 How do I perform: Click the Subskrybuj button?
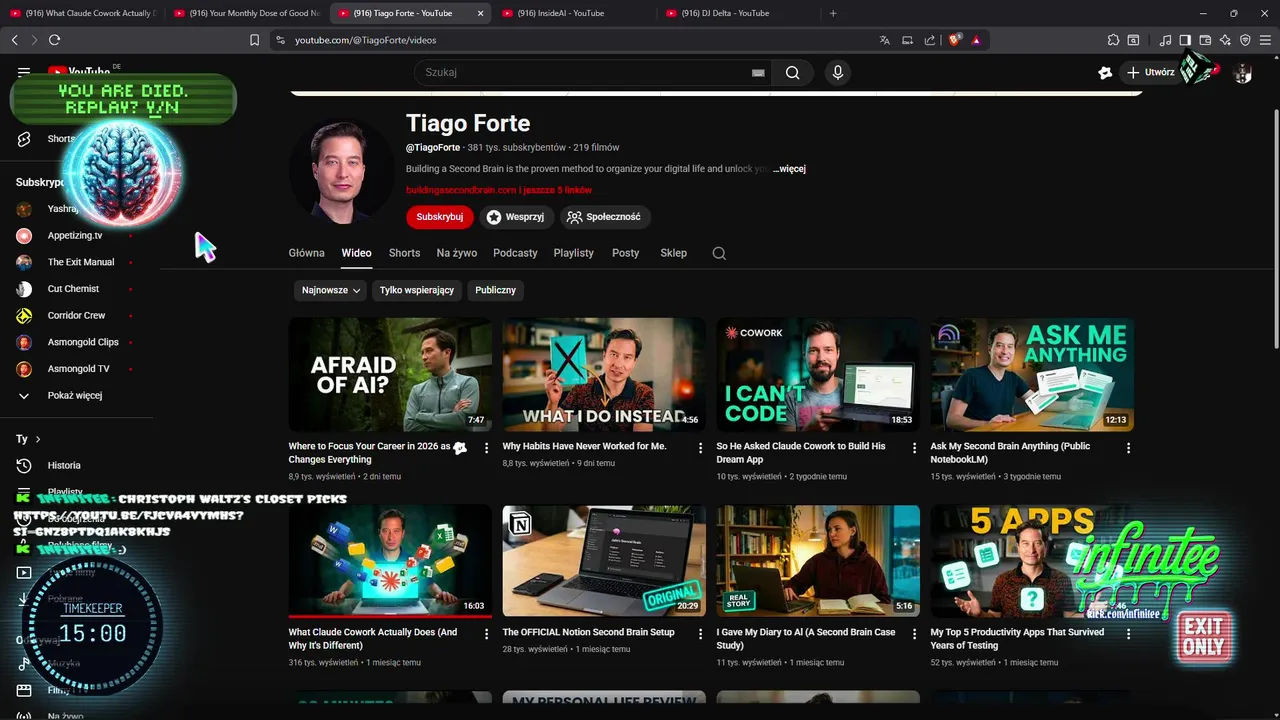click(440, 217)
